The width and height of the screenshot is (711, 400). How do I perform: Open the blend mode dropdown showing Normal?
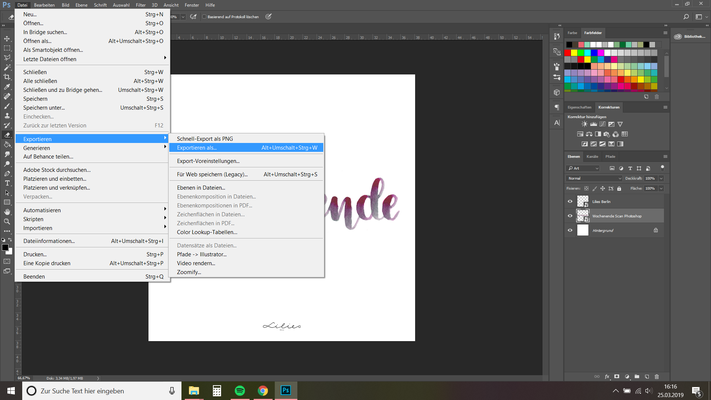click(x=590, y=177)
